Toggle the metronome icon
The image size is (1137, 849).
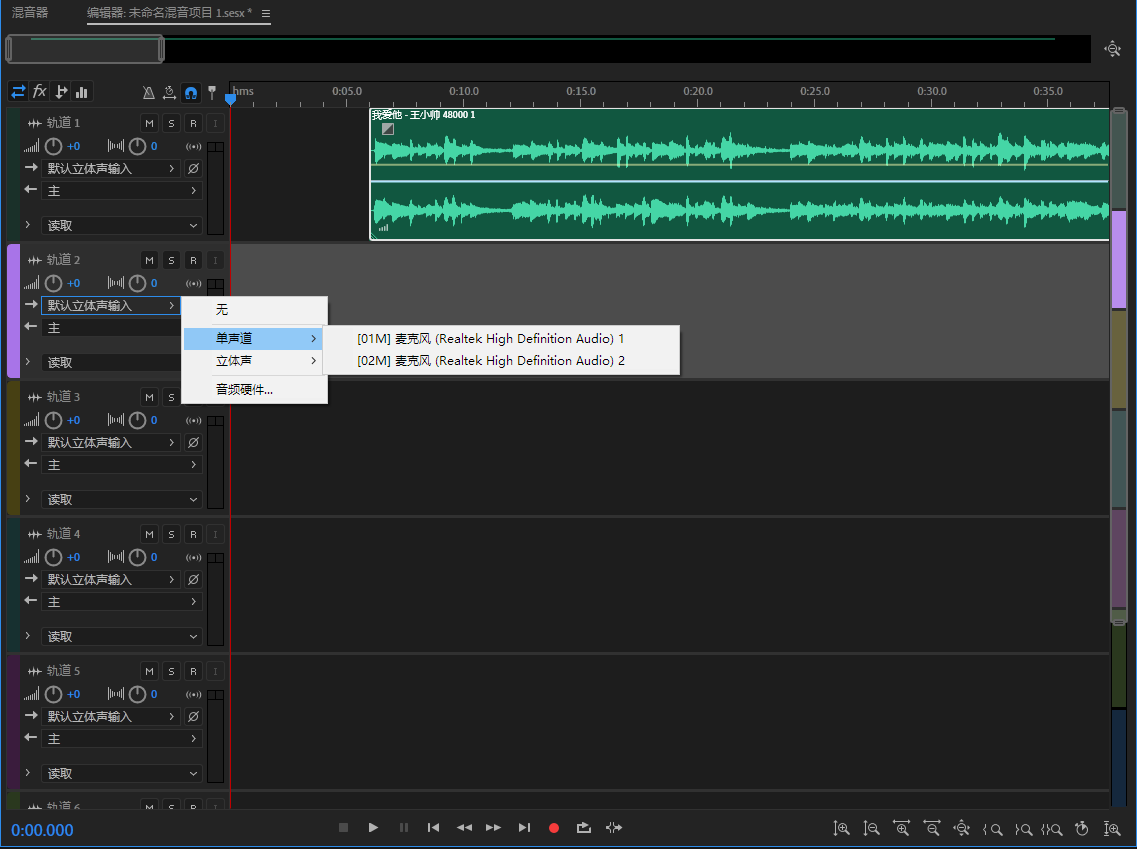tap(149, 92)
